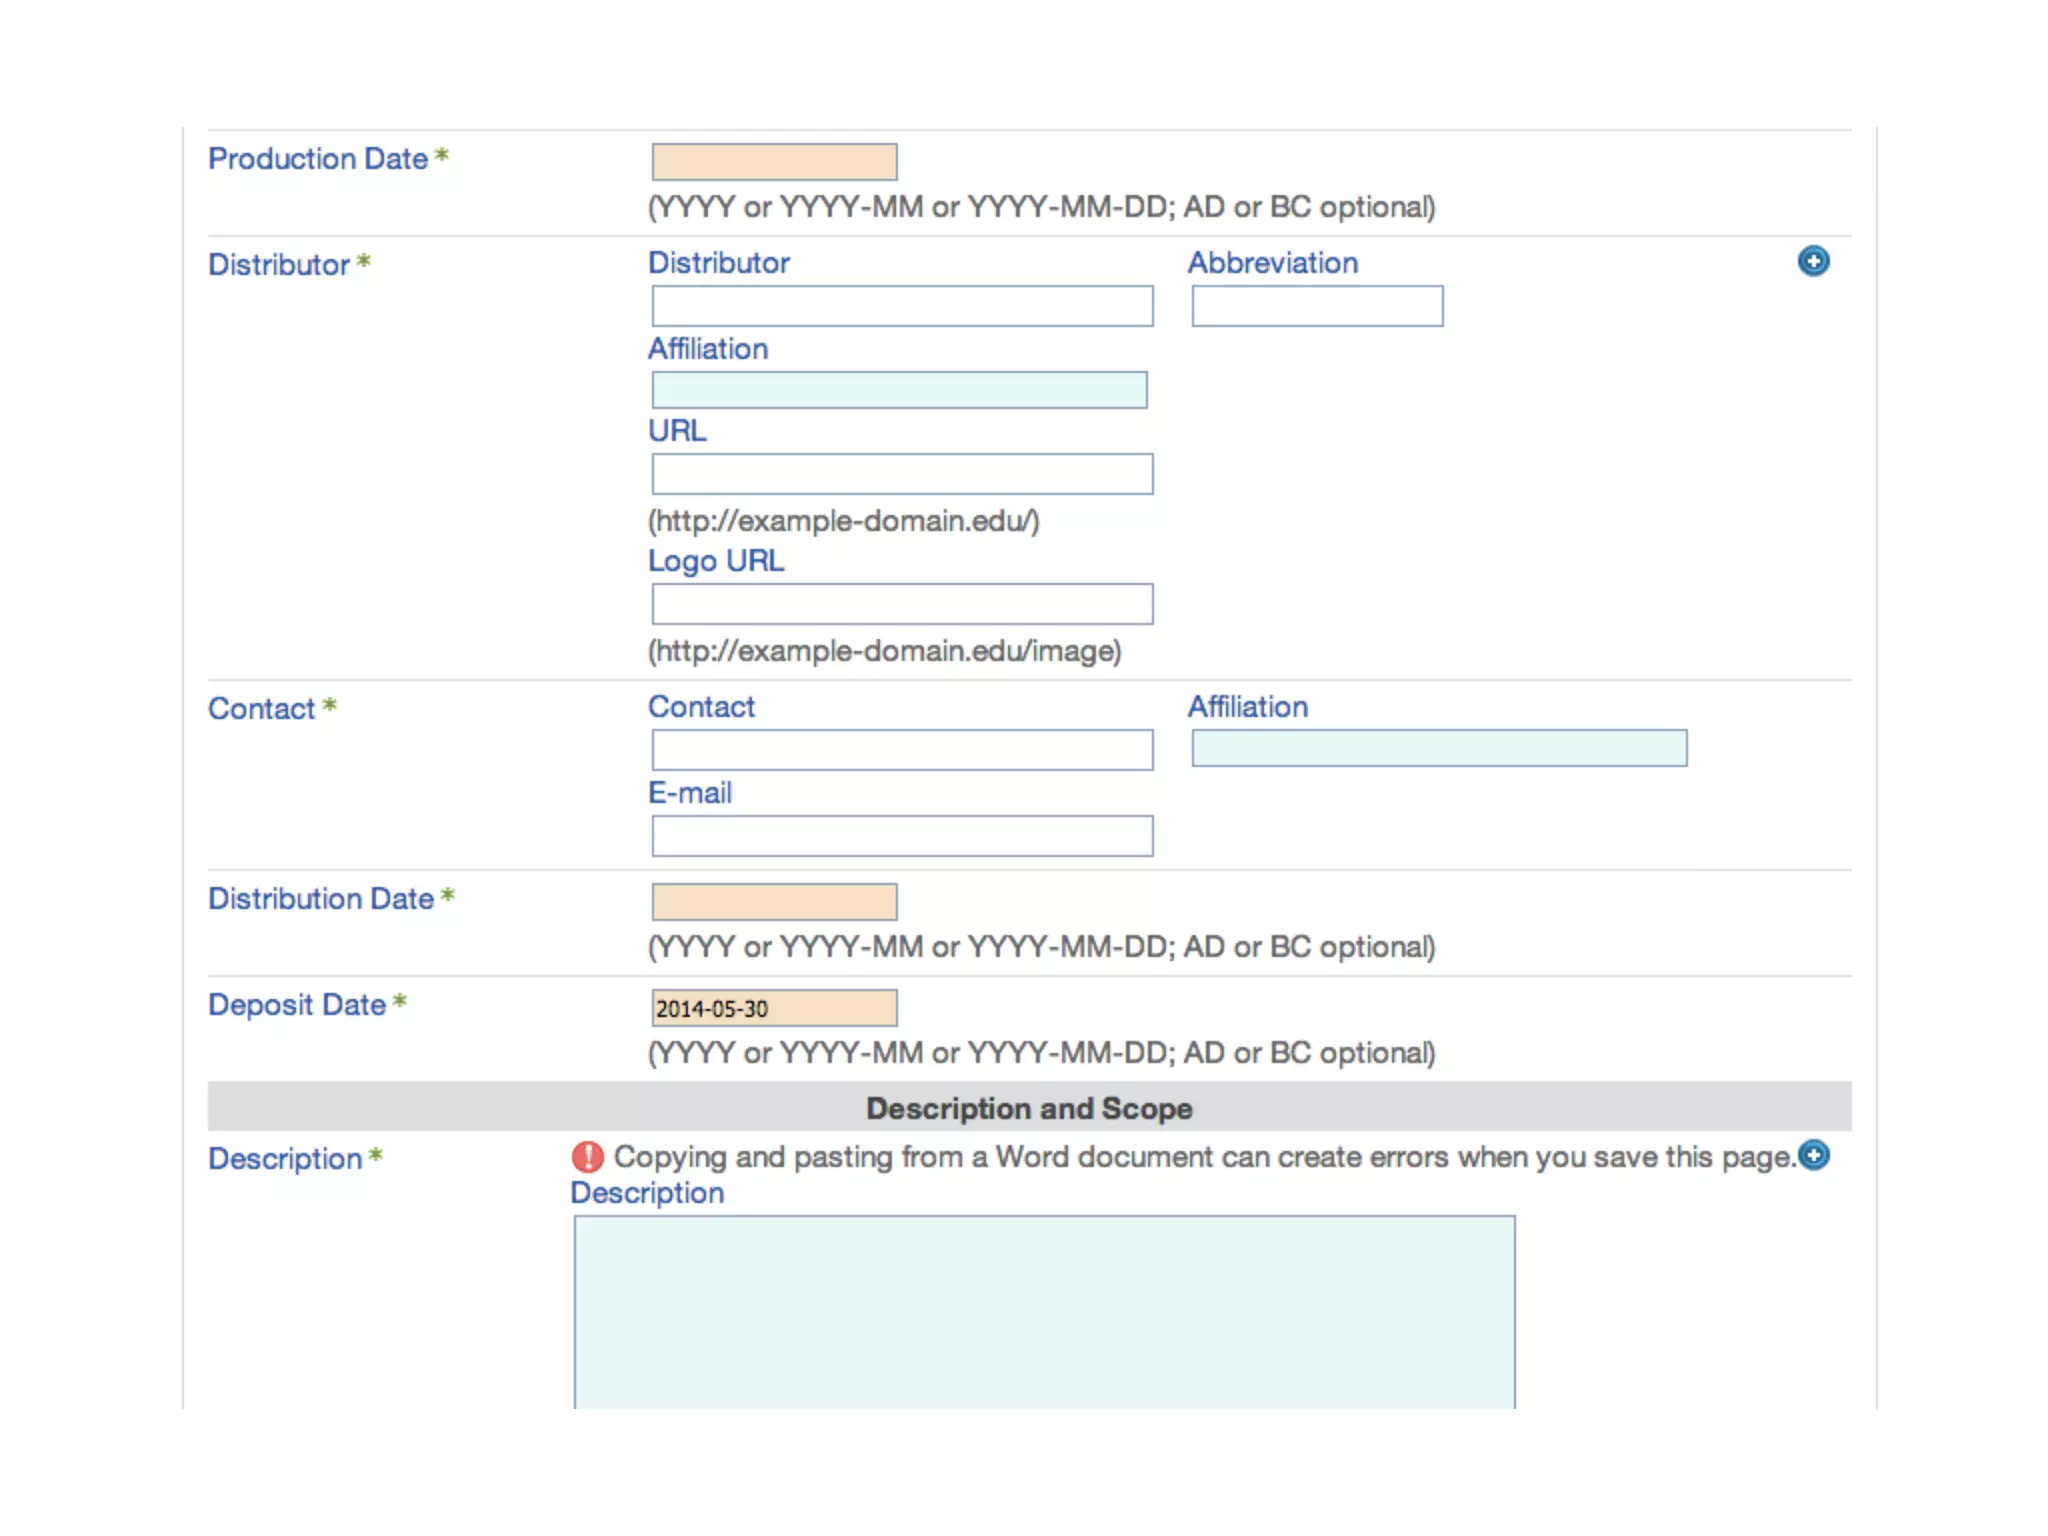This screenshot has height=1536, width=2048.
Task: Focus the Abbreviation text box
Action: click(1317, 306)
